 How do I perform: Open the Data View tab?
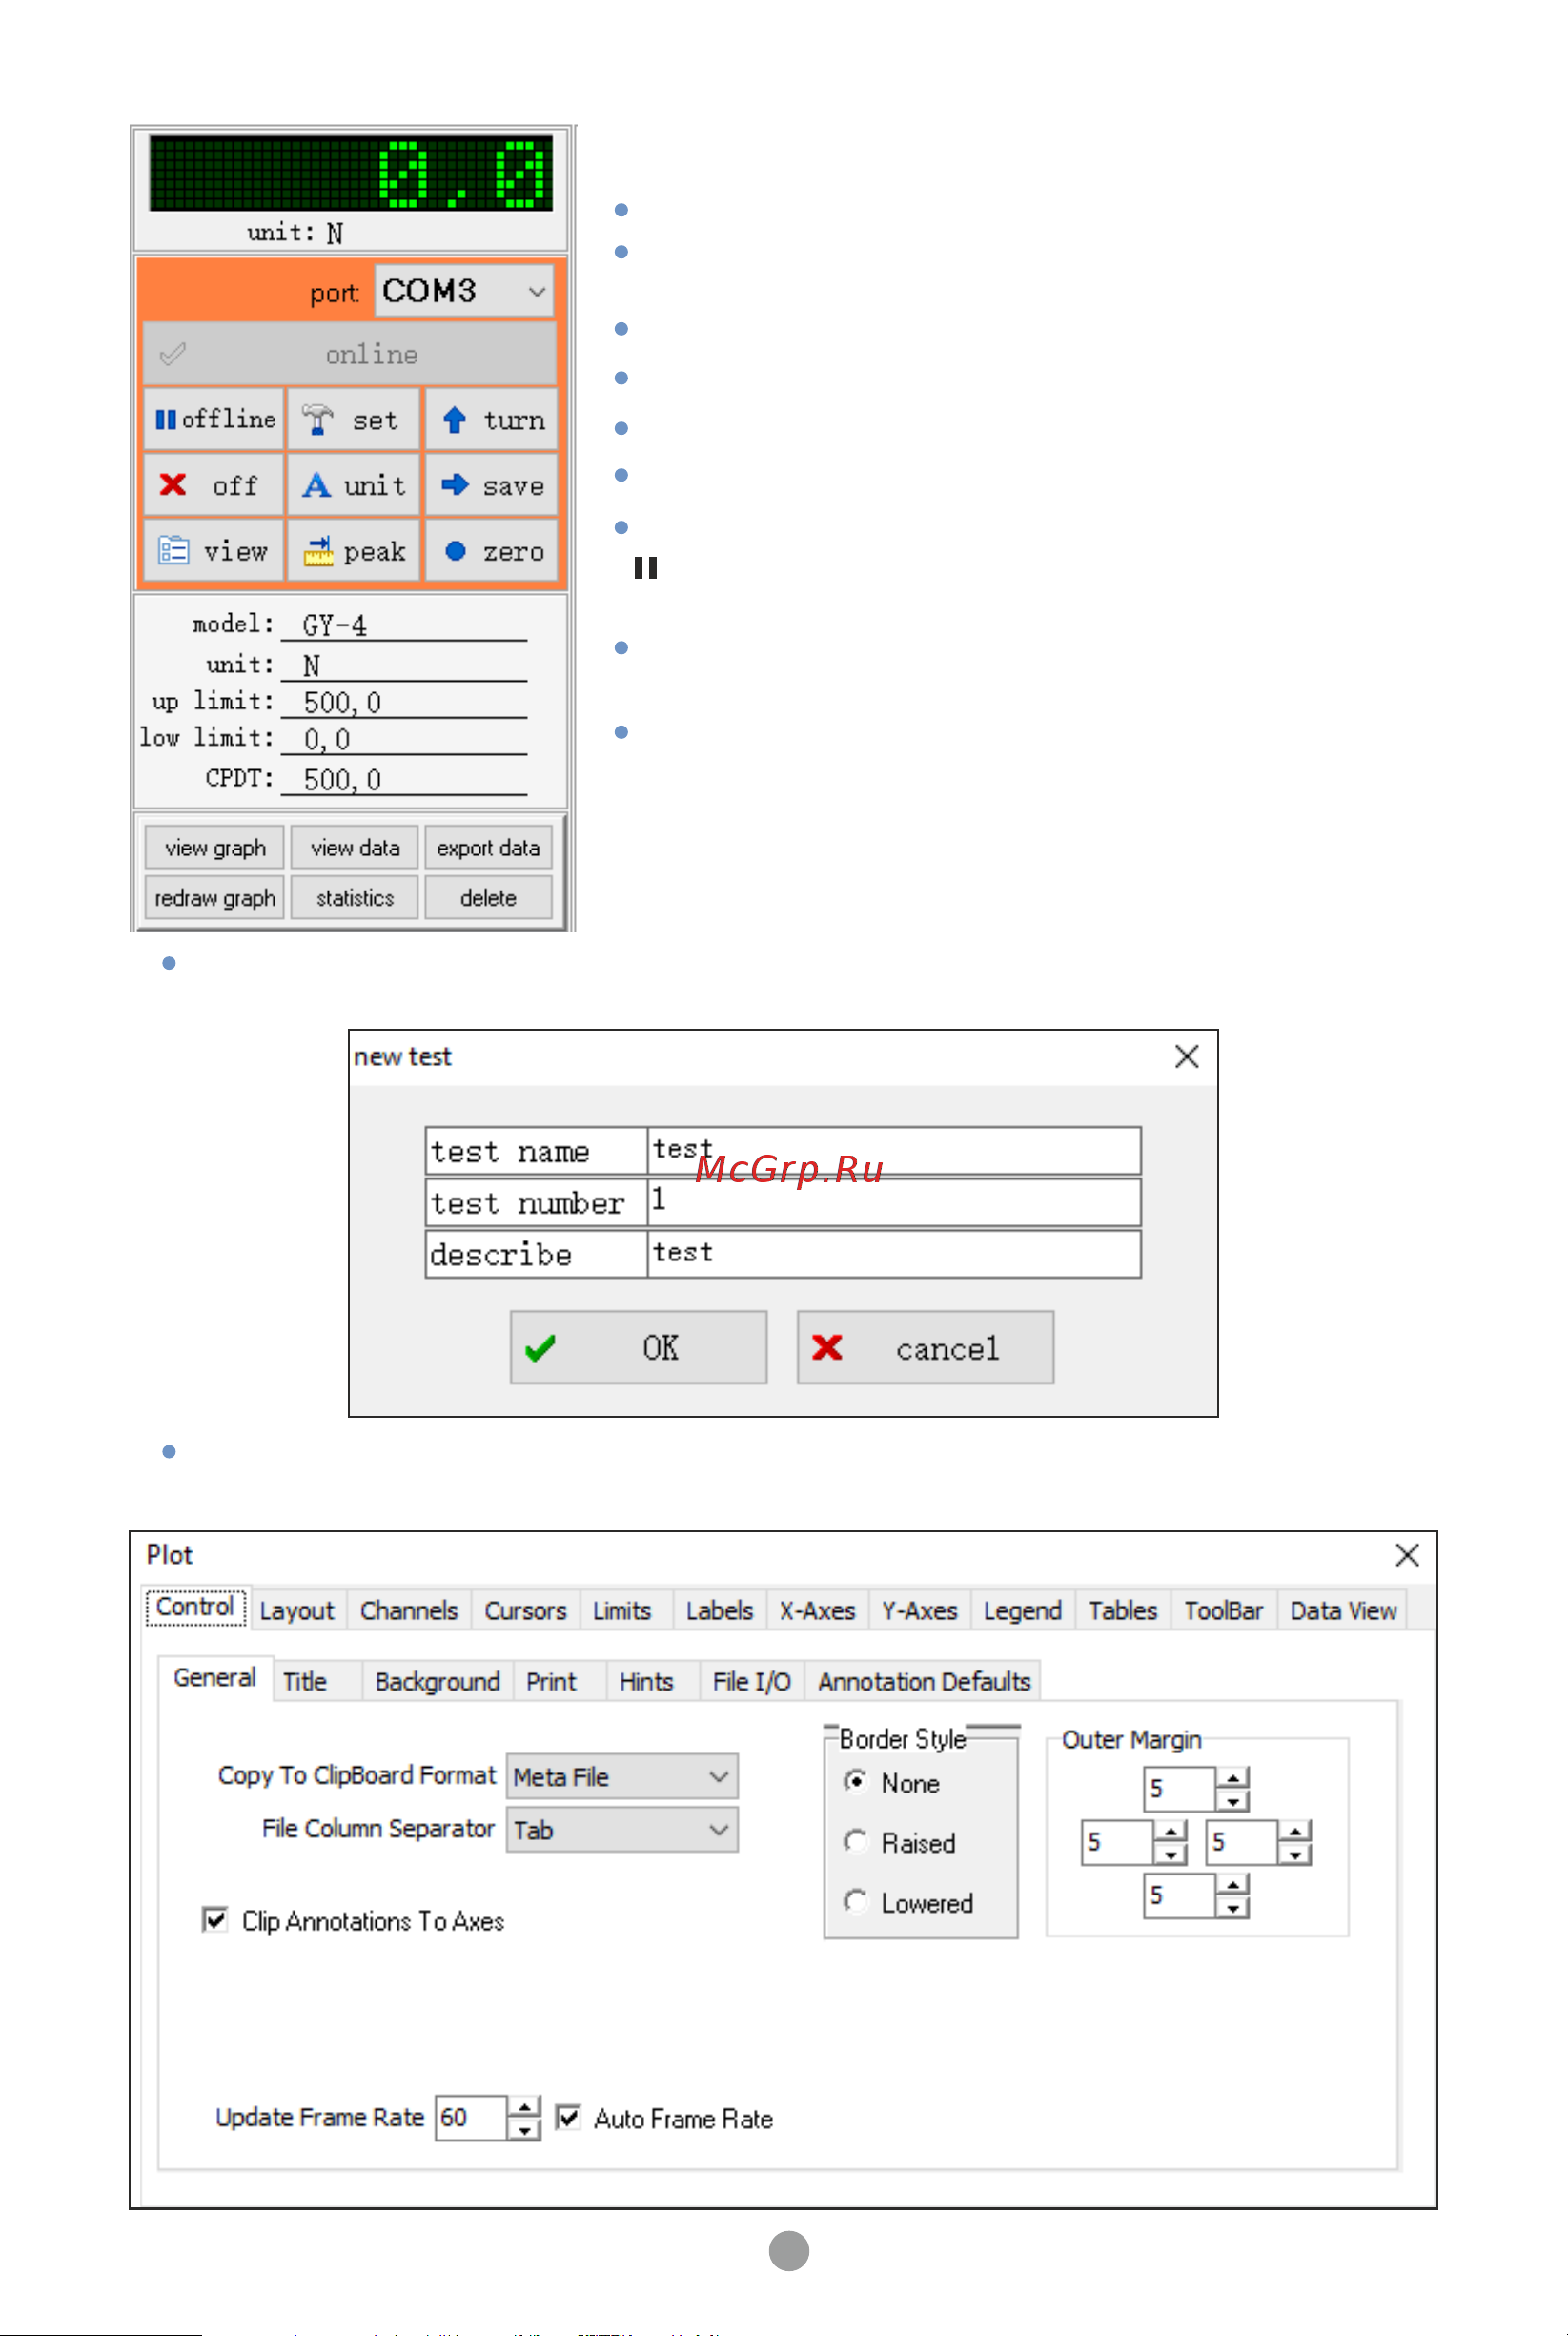1342,1610
